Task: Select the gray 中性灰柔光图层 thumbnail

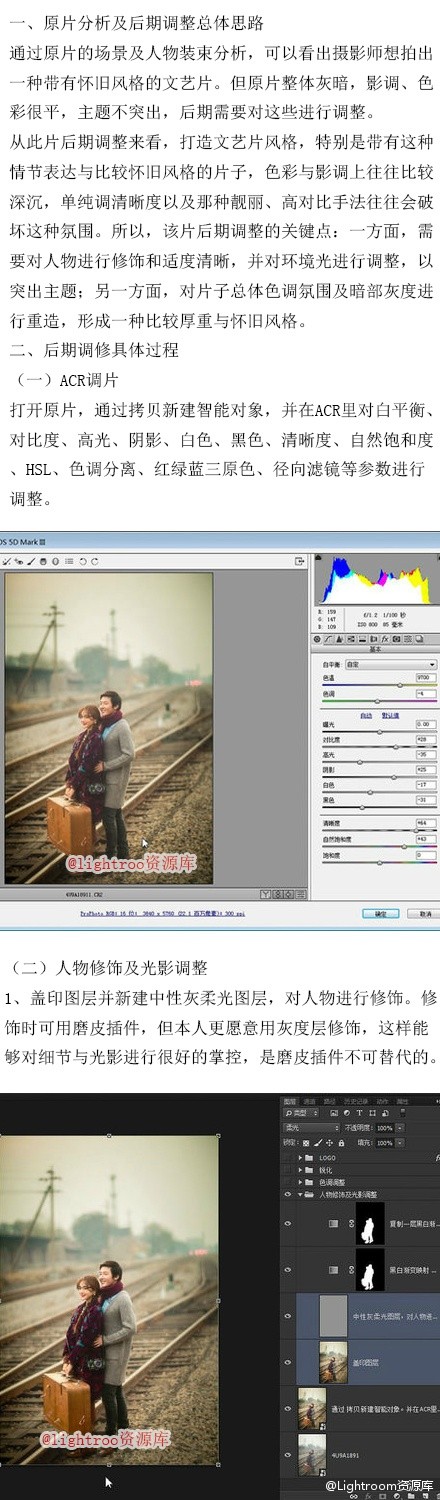Action: 333,1316
